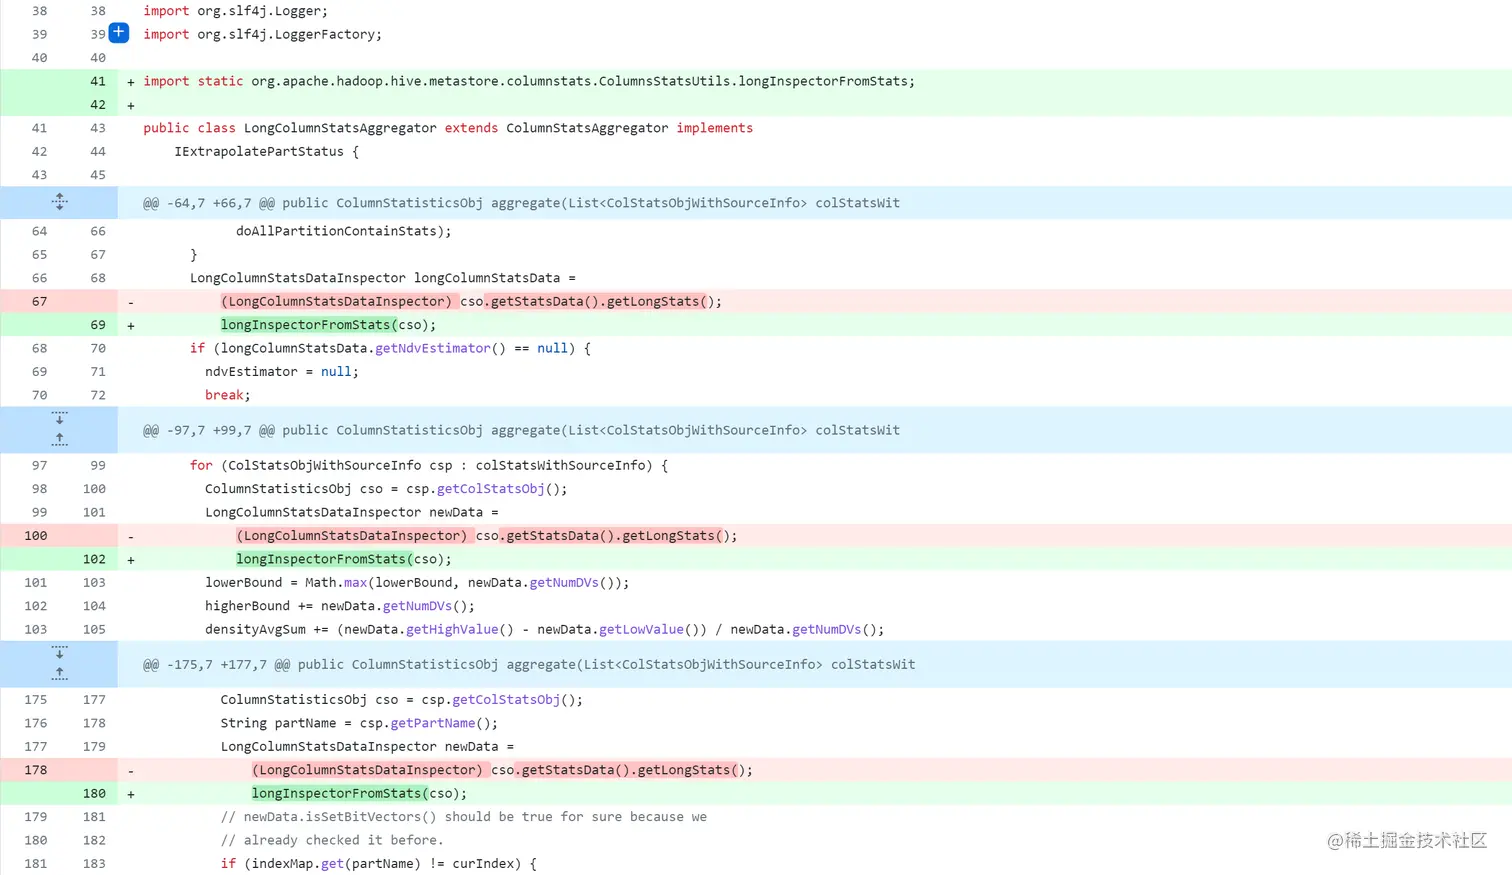Image resolution: width=1512 pixels, height=875 pixels.
Task: Click 'LongColumnStatsDataInspector newData =' on line 101
Action: [x=351, y=512]
